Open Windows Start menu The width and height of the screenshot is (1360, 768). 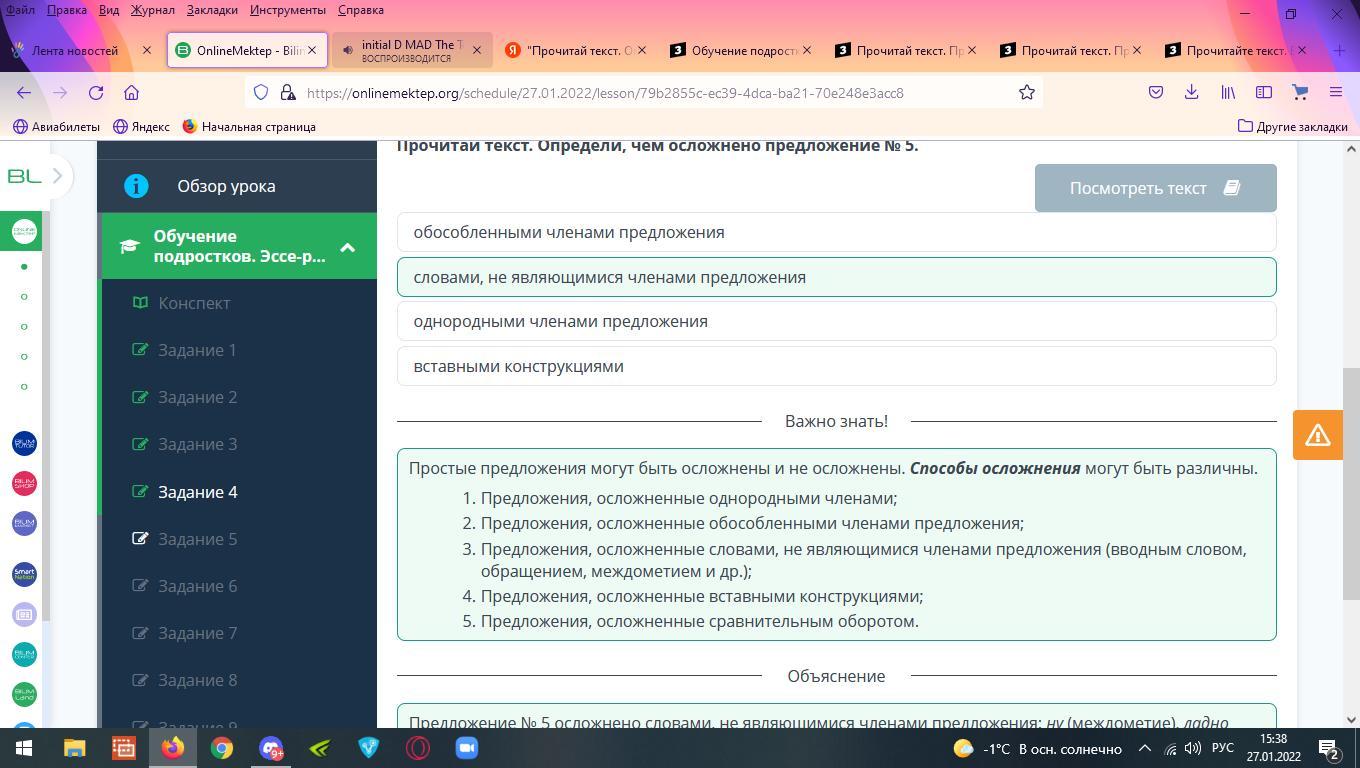click(x=24, y=748)
